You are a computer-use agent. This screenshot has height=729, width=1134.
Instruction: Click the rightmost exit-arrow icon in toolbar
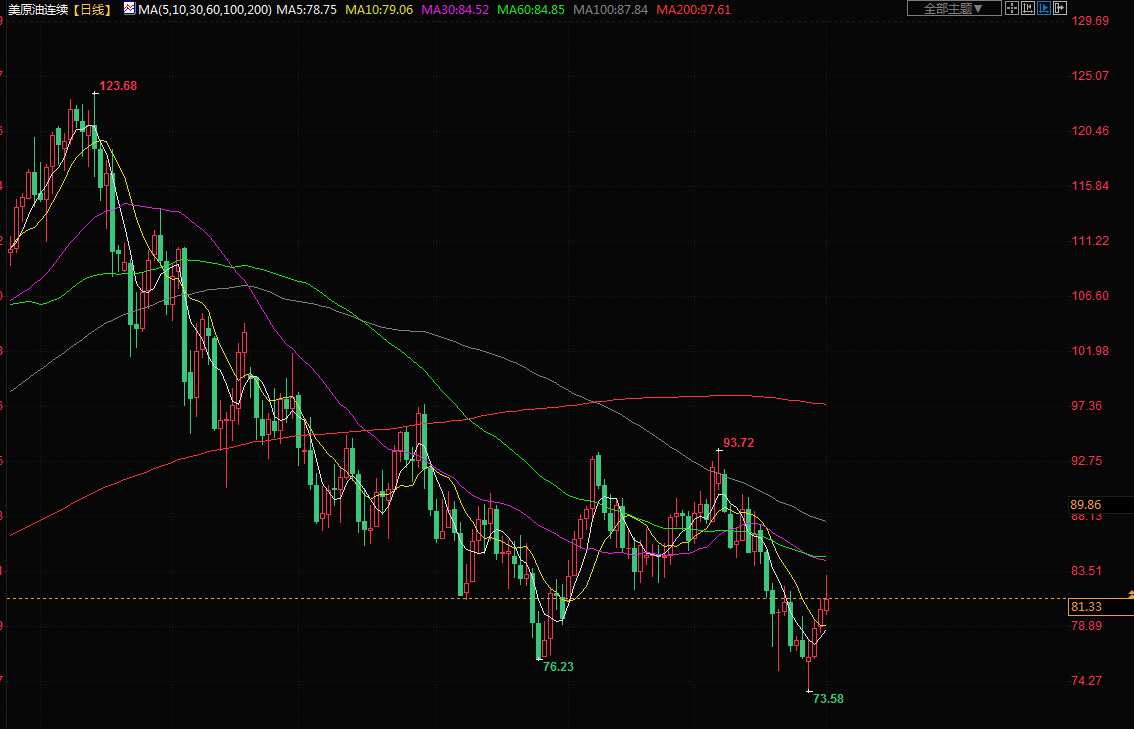click(1061, 8)
